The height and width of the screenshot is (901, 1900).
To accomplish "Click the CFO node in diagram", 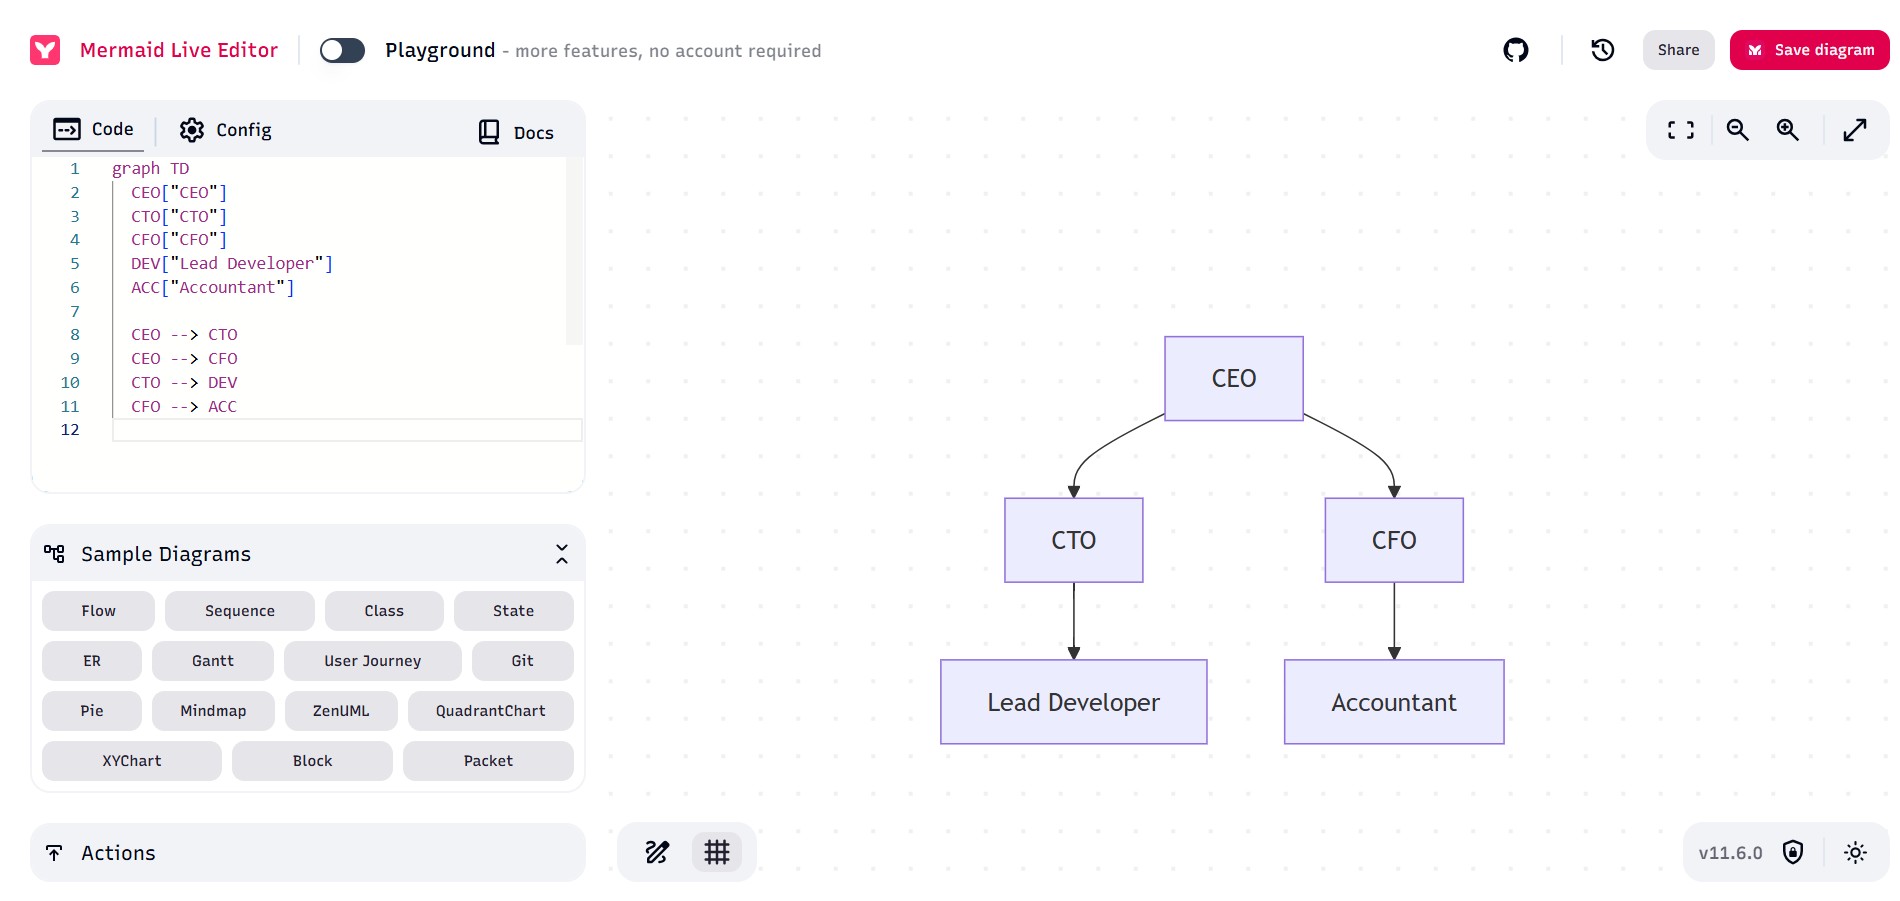I will point(1394,540).
